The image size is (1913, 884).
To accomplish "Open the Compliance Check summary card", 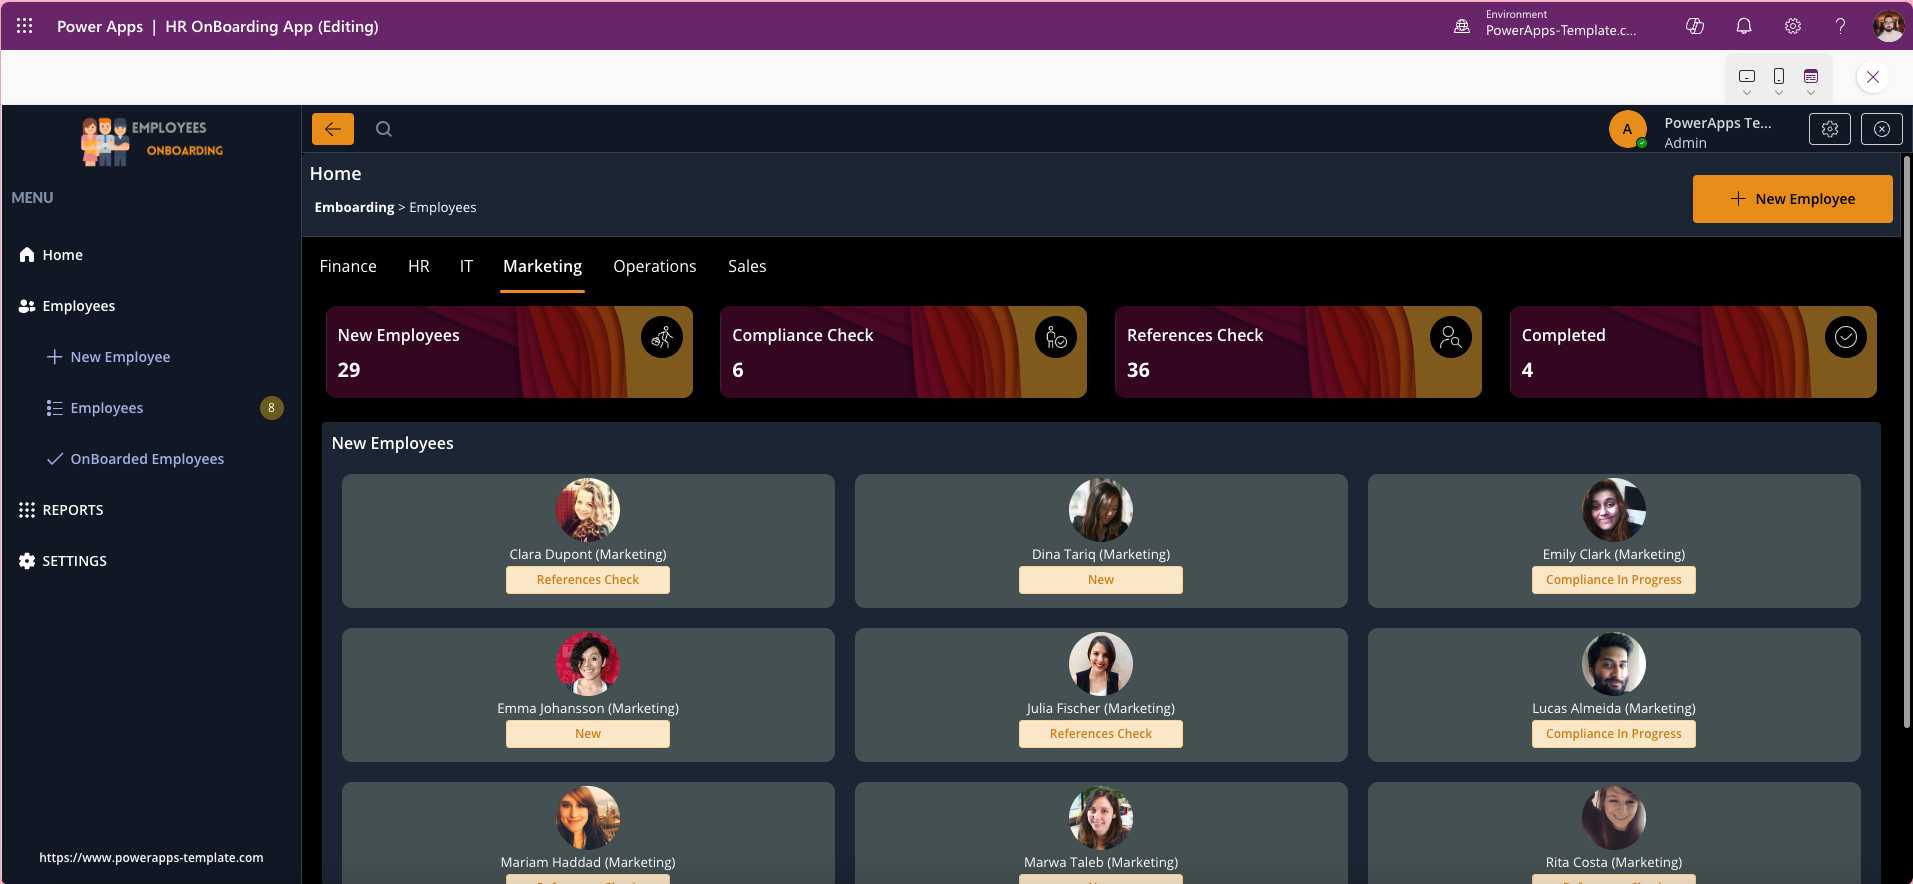I will coord(903,352).
